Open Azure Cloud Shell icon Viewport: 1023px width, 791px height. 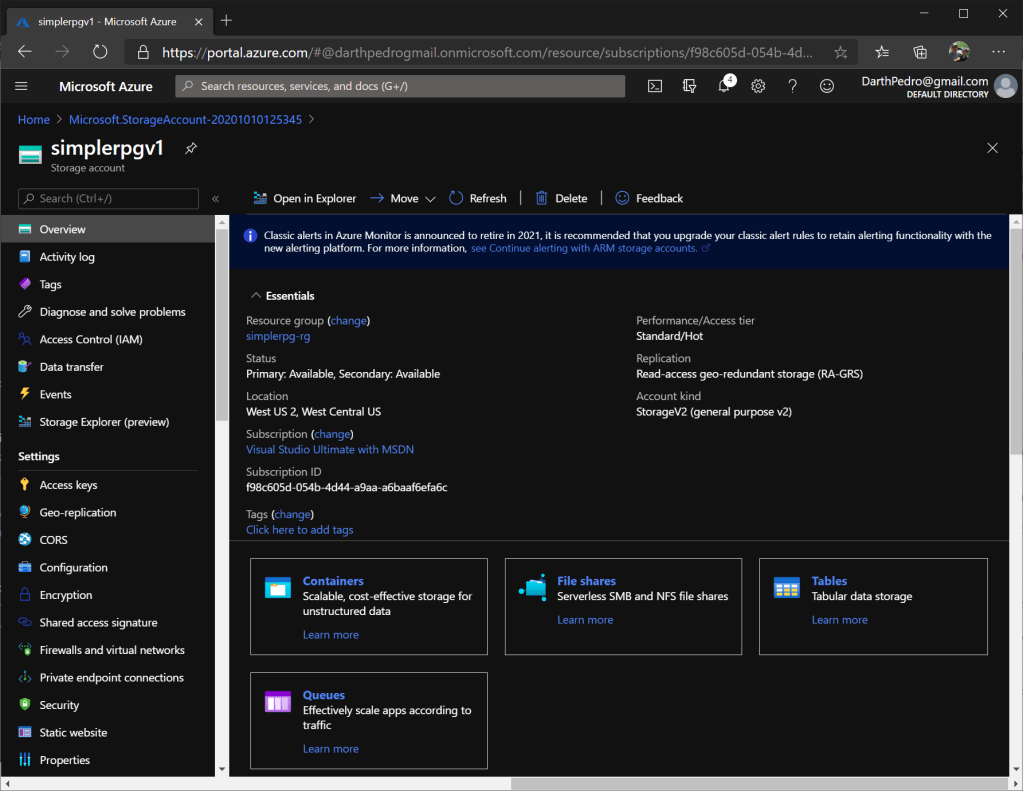click(655, 86)
